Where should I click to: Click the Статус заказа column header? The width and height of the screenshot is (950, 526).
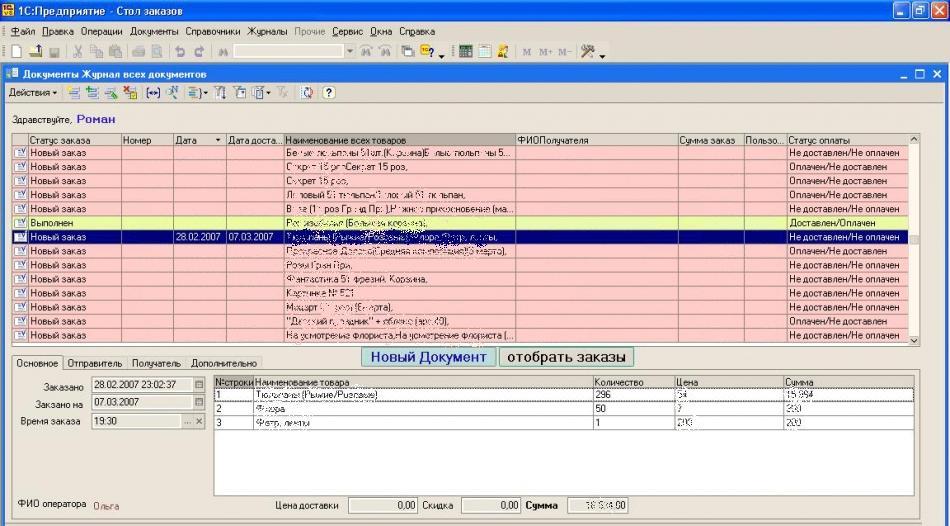[x=75, y=141]
